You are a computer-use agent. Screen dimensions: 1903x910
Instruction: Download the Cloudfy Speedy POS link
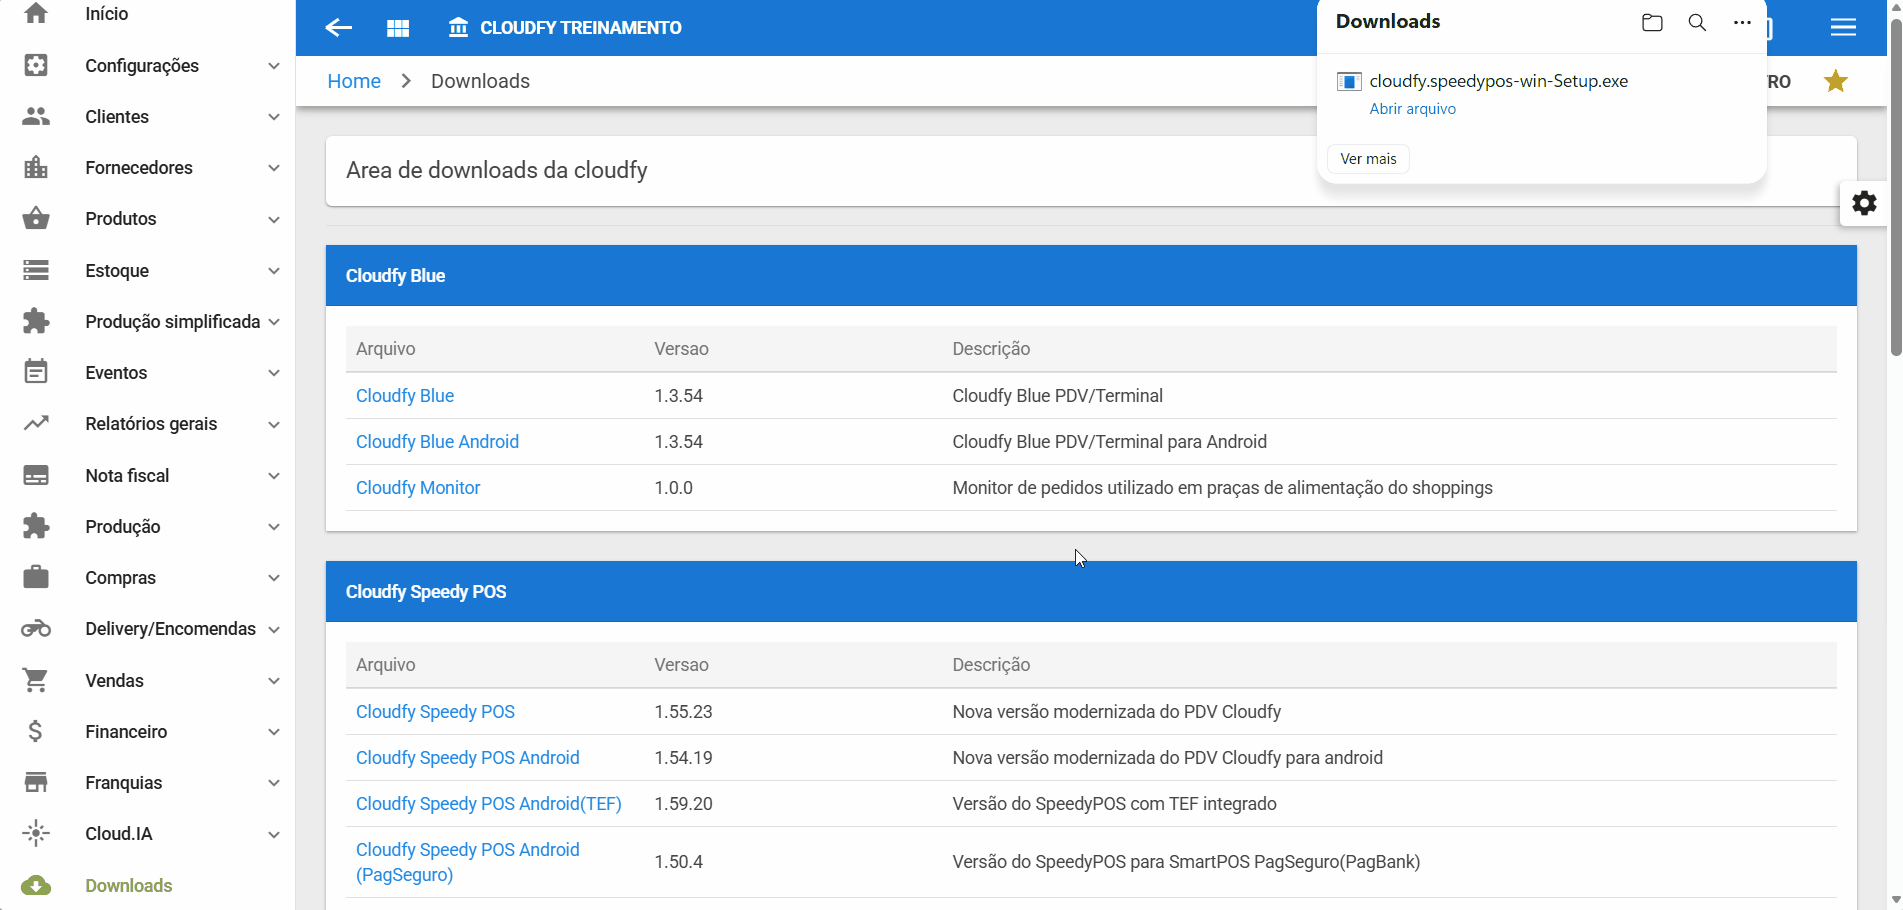tap(435, 712)
